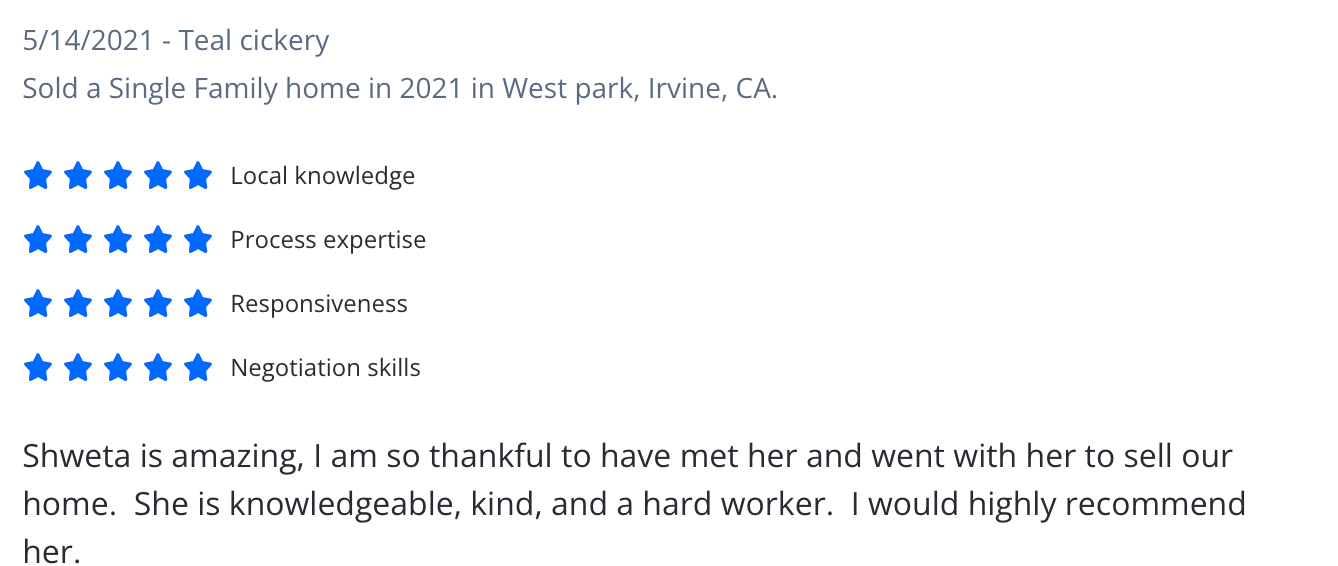Click the Responsiveness label
The height and width of the screenshot is (566, 1338).
coord(319,304)
